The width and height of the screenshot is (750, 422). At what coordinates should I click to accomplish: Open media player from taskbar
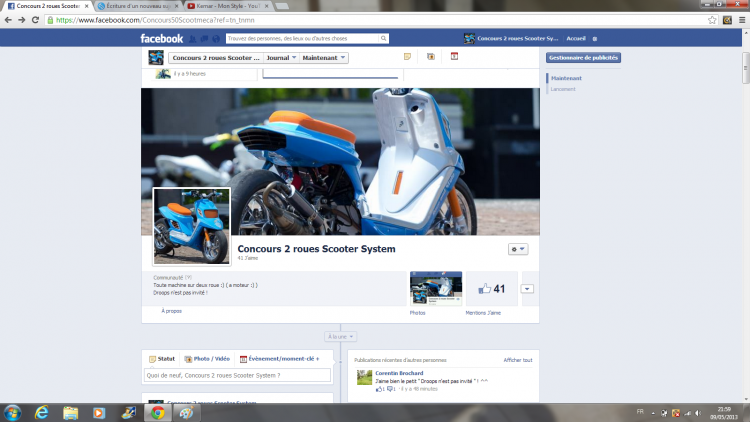pyautogui.click(x=99, y=412)
